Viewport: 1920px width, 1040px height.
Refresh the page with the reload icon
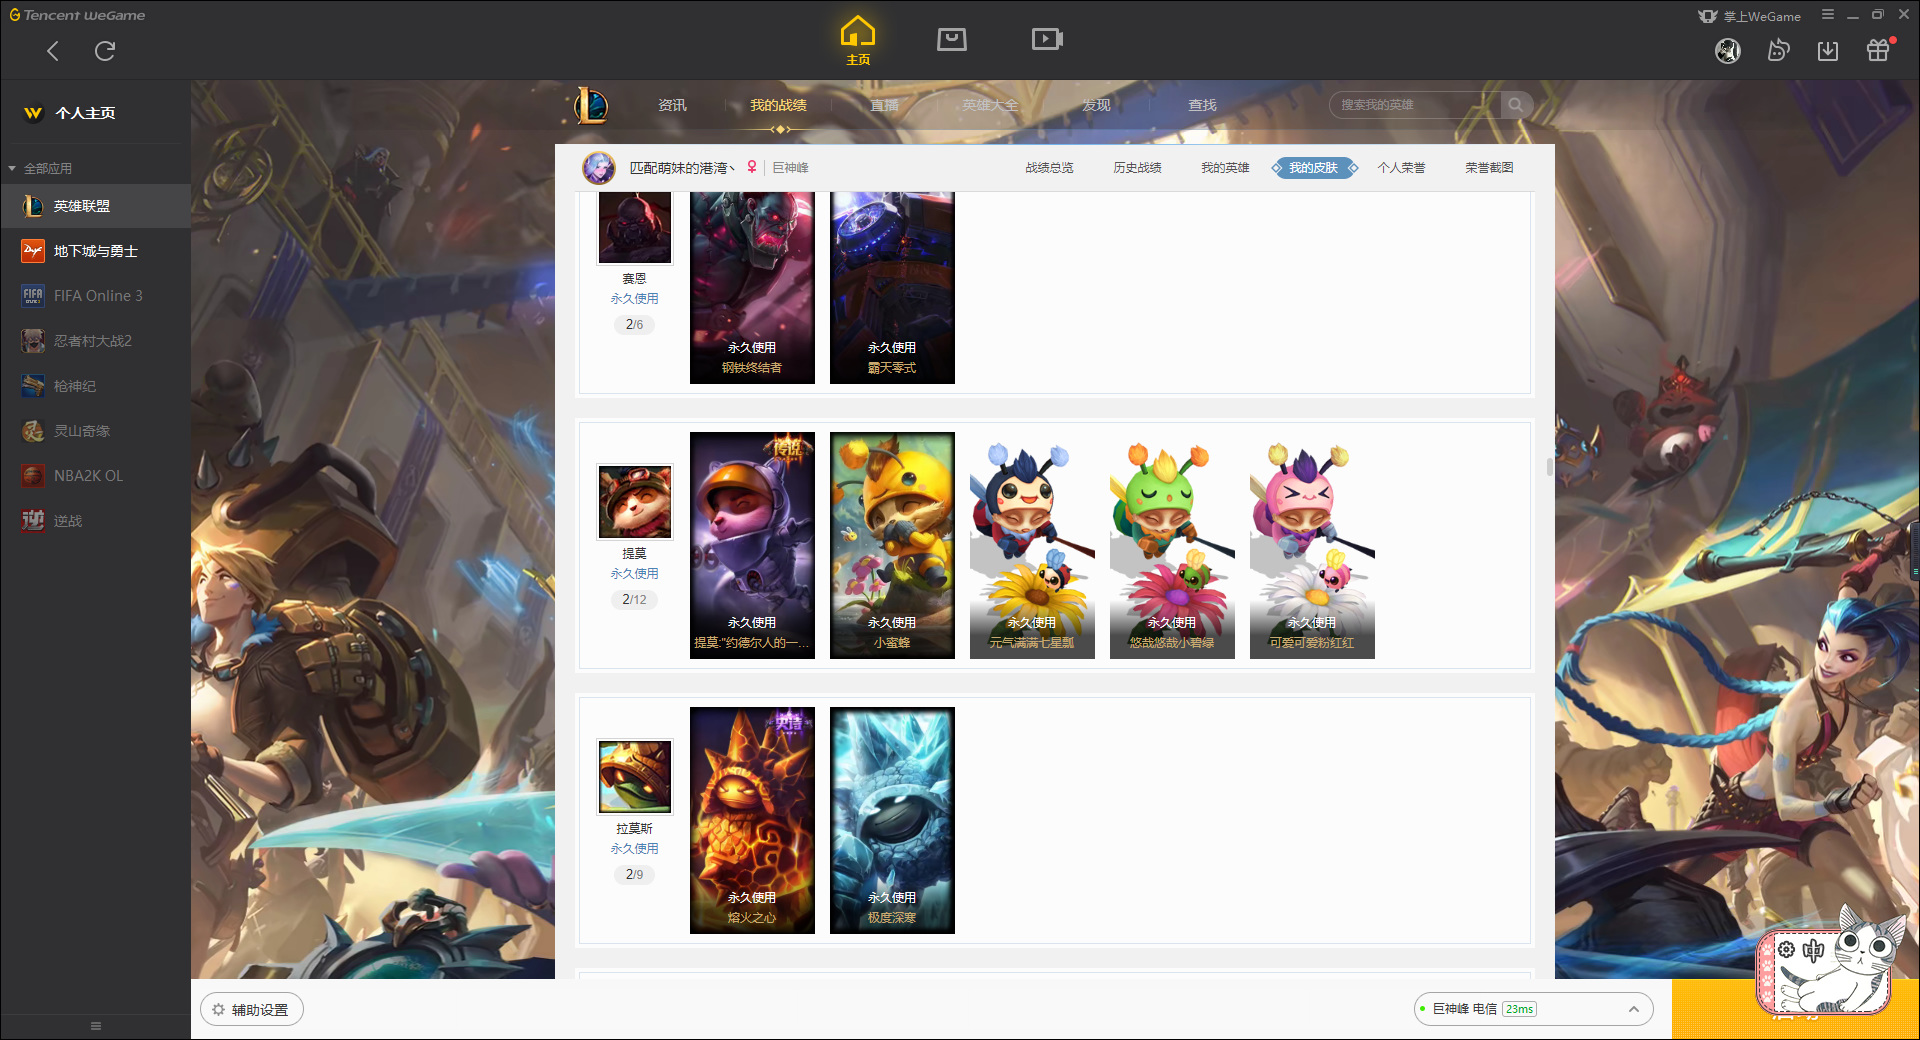(x=105, y=51)
